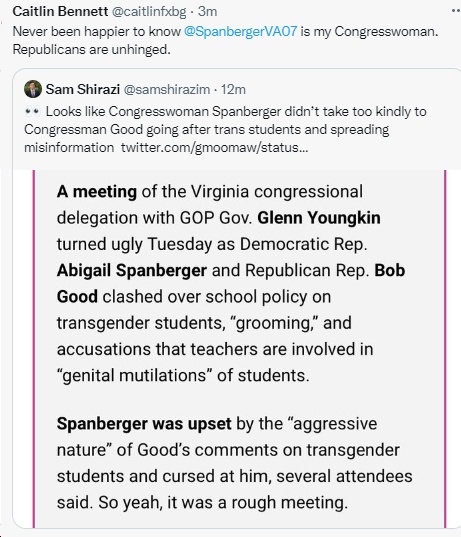Click the @caitlinfxbg handle

pos(149,11)
